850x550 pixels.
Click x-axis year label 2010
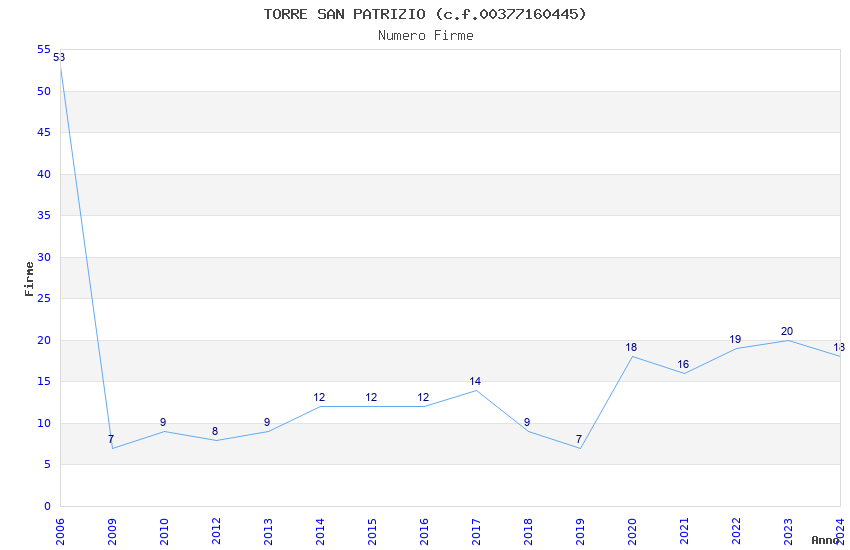(x=164, y=532)
